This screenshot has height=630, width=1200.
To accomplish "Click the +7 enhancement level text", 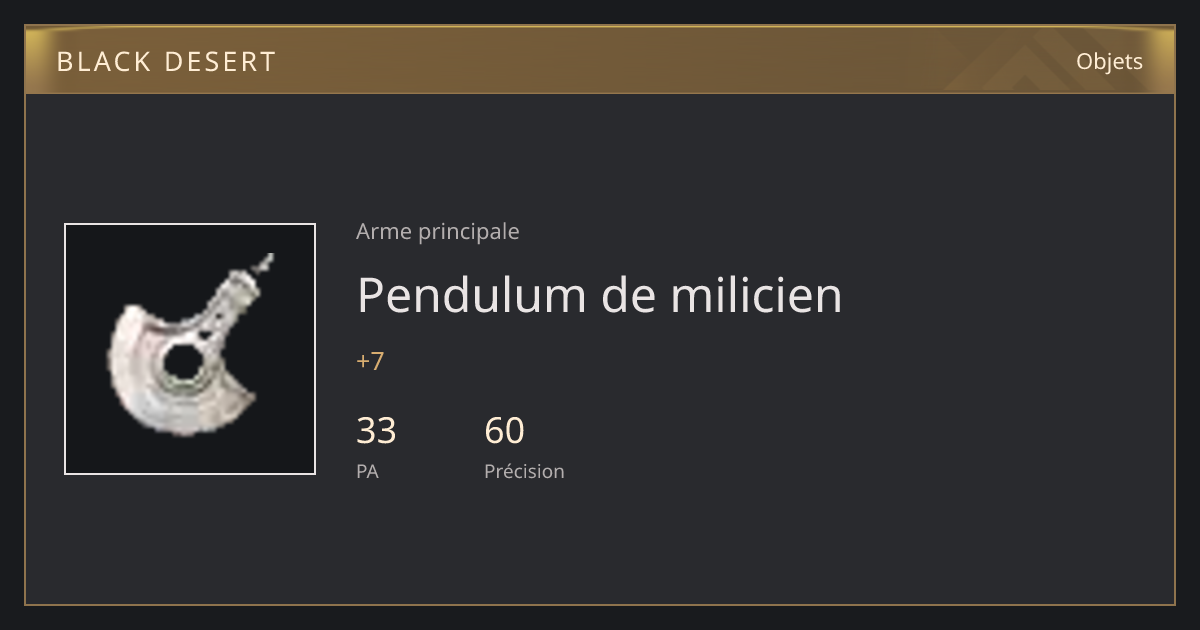I will click(x=370, y=361).
